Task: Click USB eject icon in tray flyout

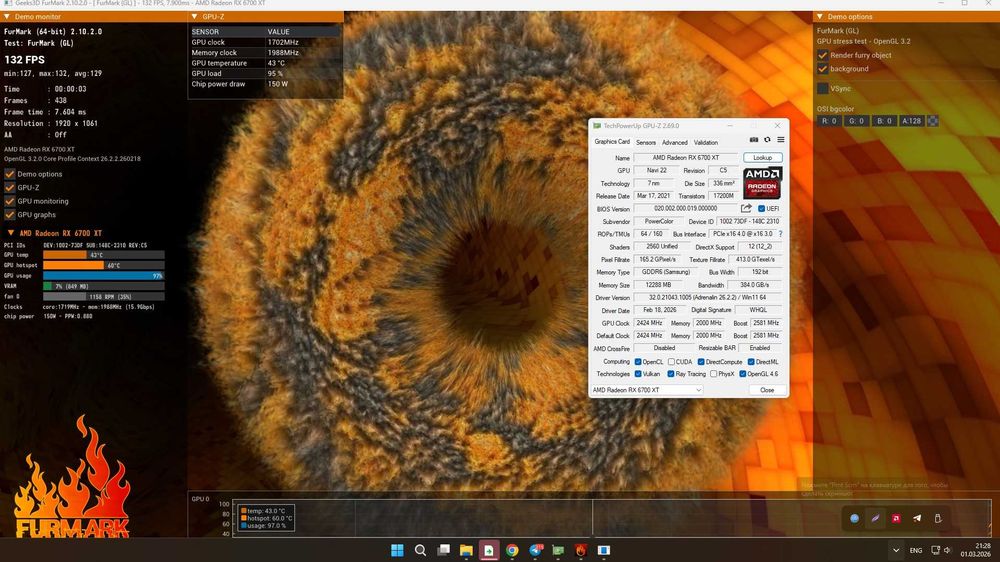Action: (x=938, y=519)
